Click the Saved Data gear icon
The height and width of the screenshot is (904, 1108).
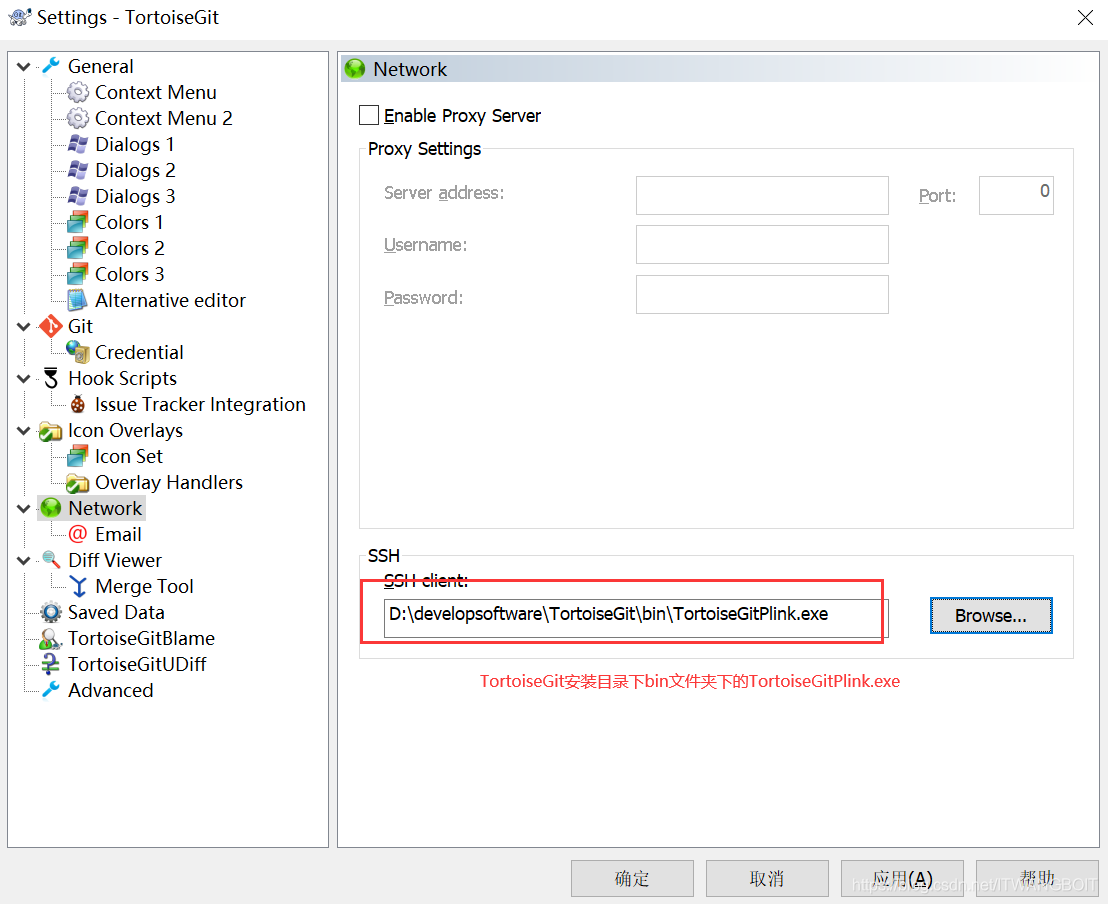tap(51, 612)
